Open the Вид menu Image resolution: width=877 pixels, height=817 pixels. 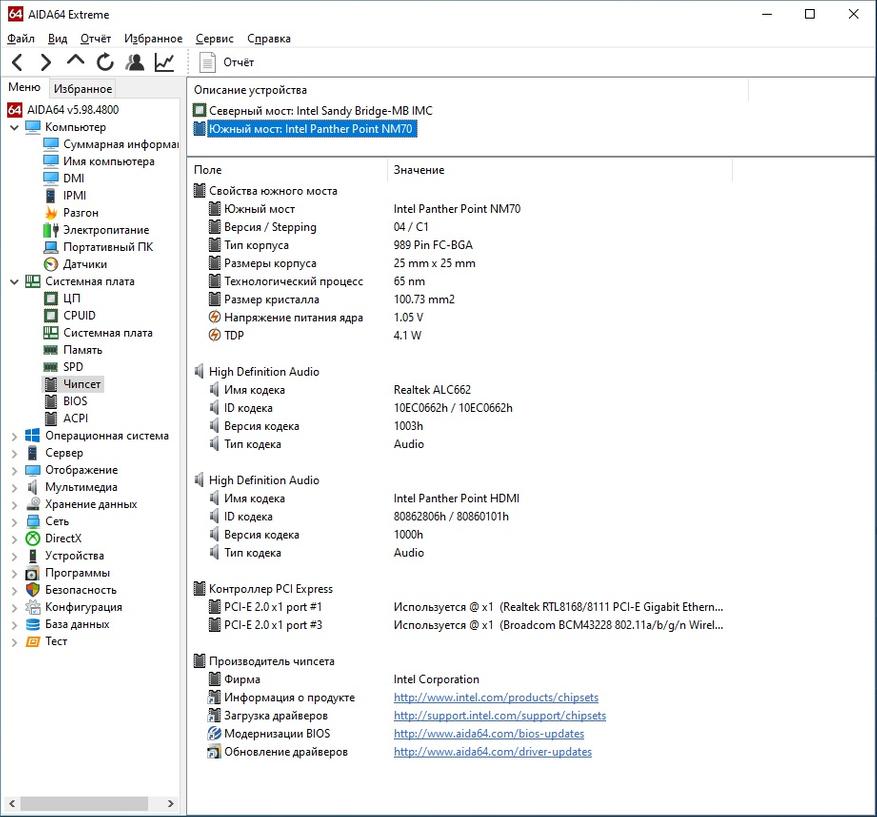[x=58, y=39]
